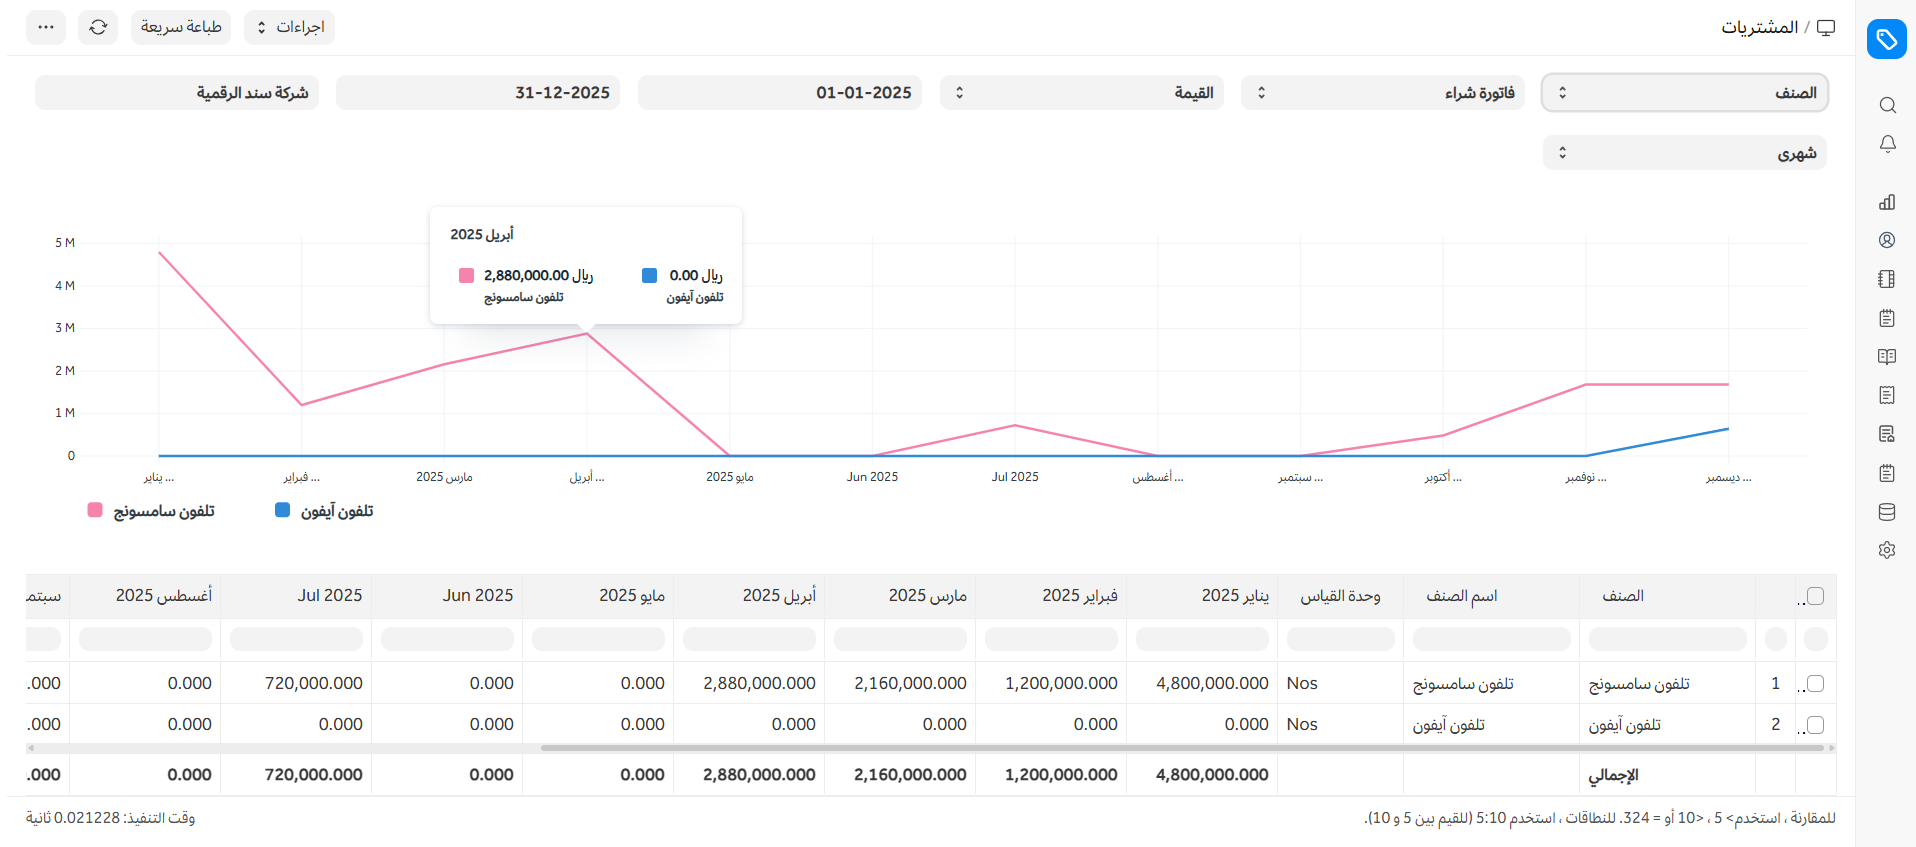This screenshot has height=847, width=1916.
Task: Open the database stack icon in sidebar
Action: (1887, 512)
